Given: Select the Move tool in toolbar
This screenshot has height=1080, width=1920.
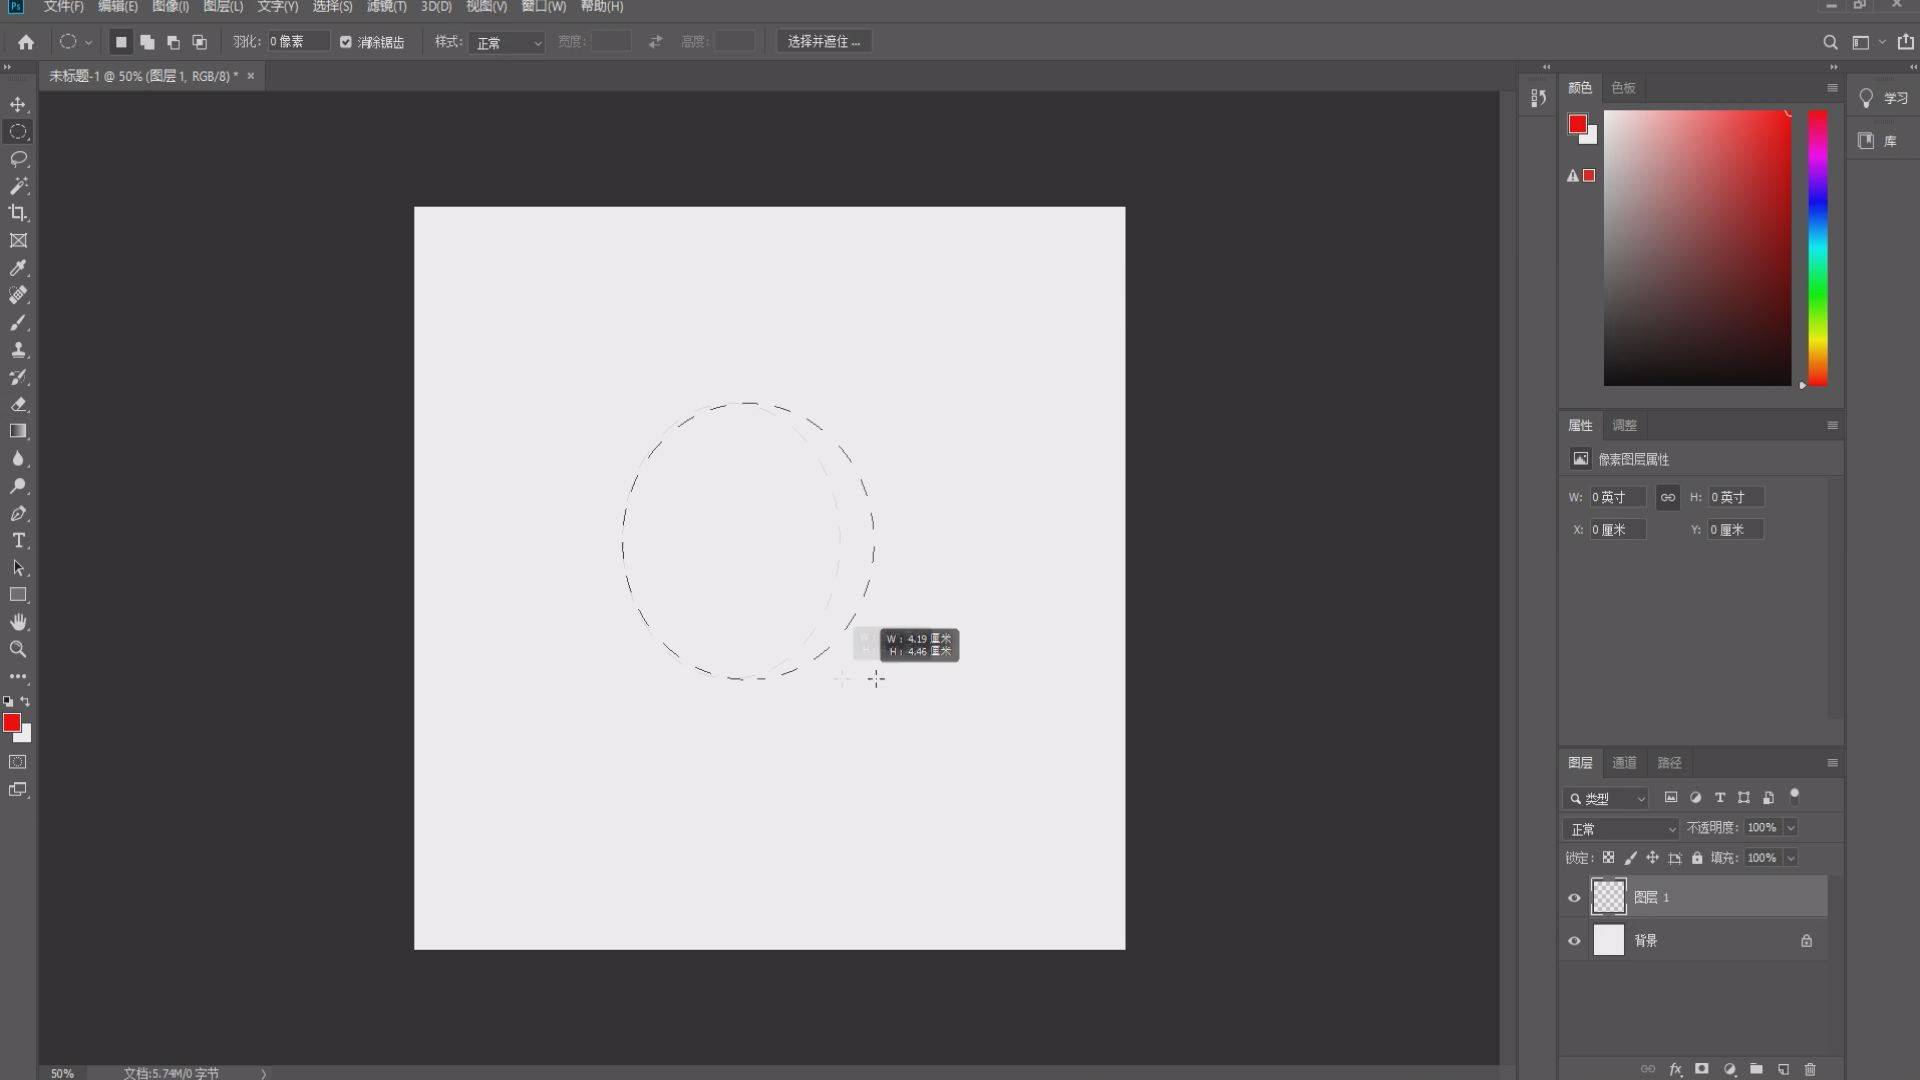Looking at the screenshot, I should (18, 103).
